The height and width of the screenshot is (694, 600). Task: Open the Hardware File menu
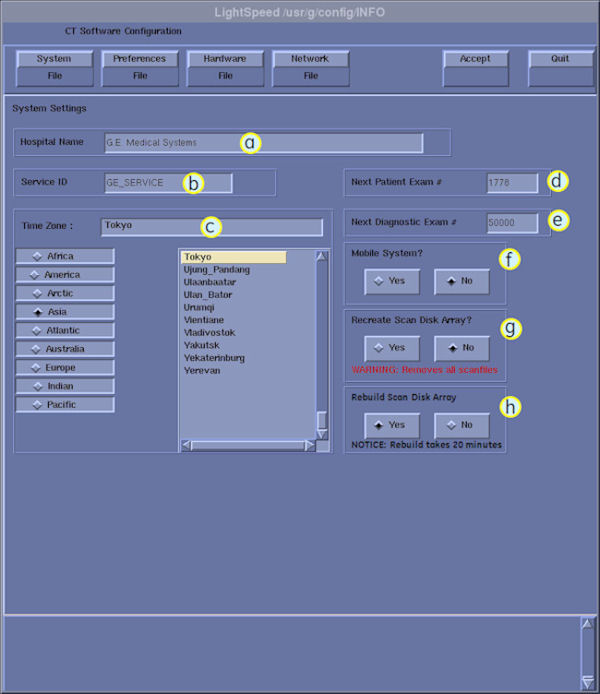pyautogui.click(x=225, y=67)
